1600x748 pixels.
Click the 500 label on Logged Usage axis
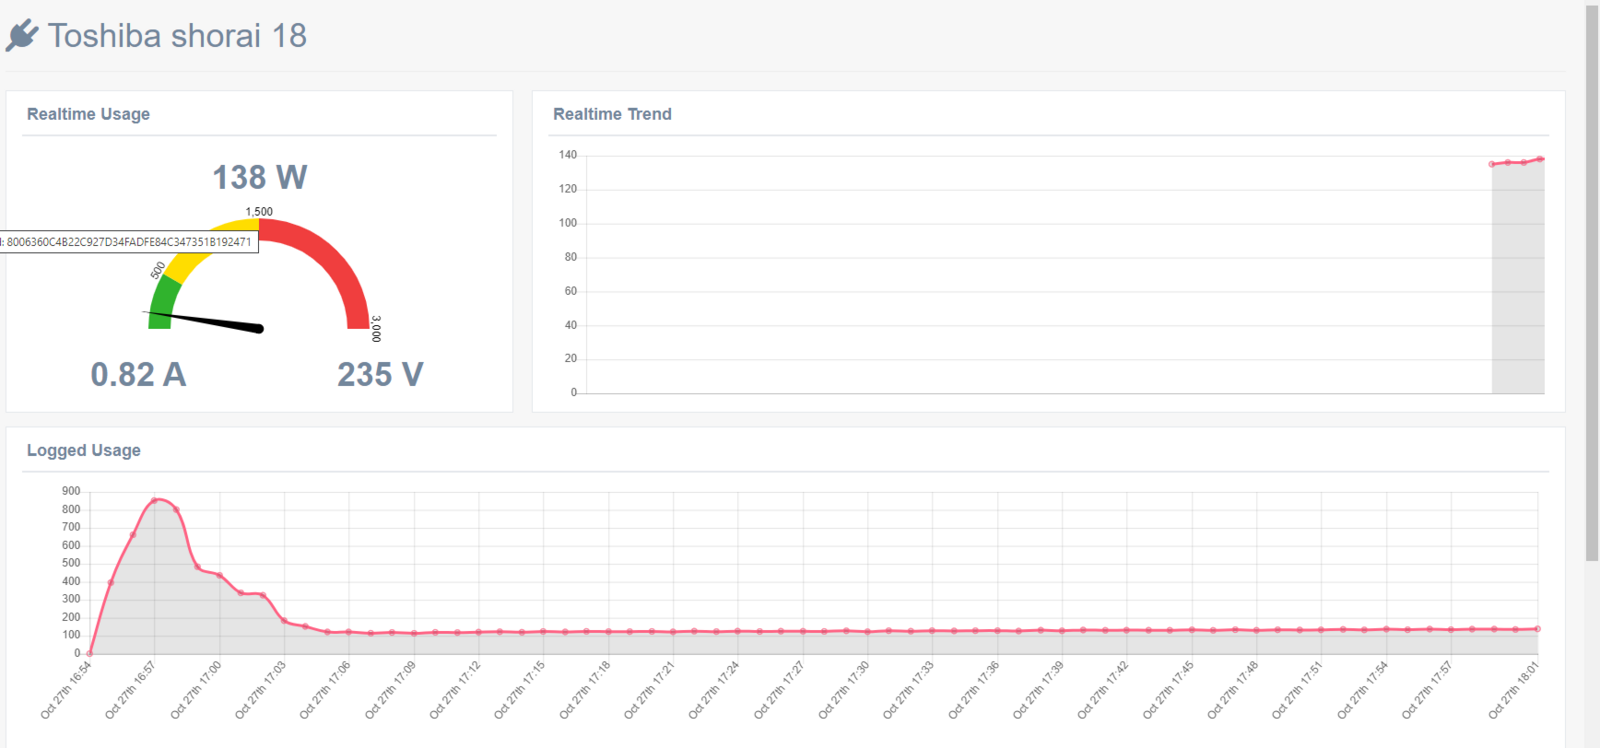point(71,563)
